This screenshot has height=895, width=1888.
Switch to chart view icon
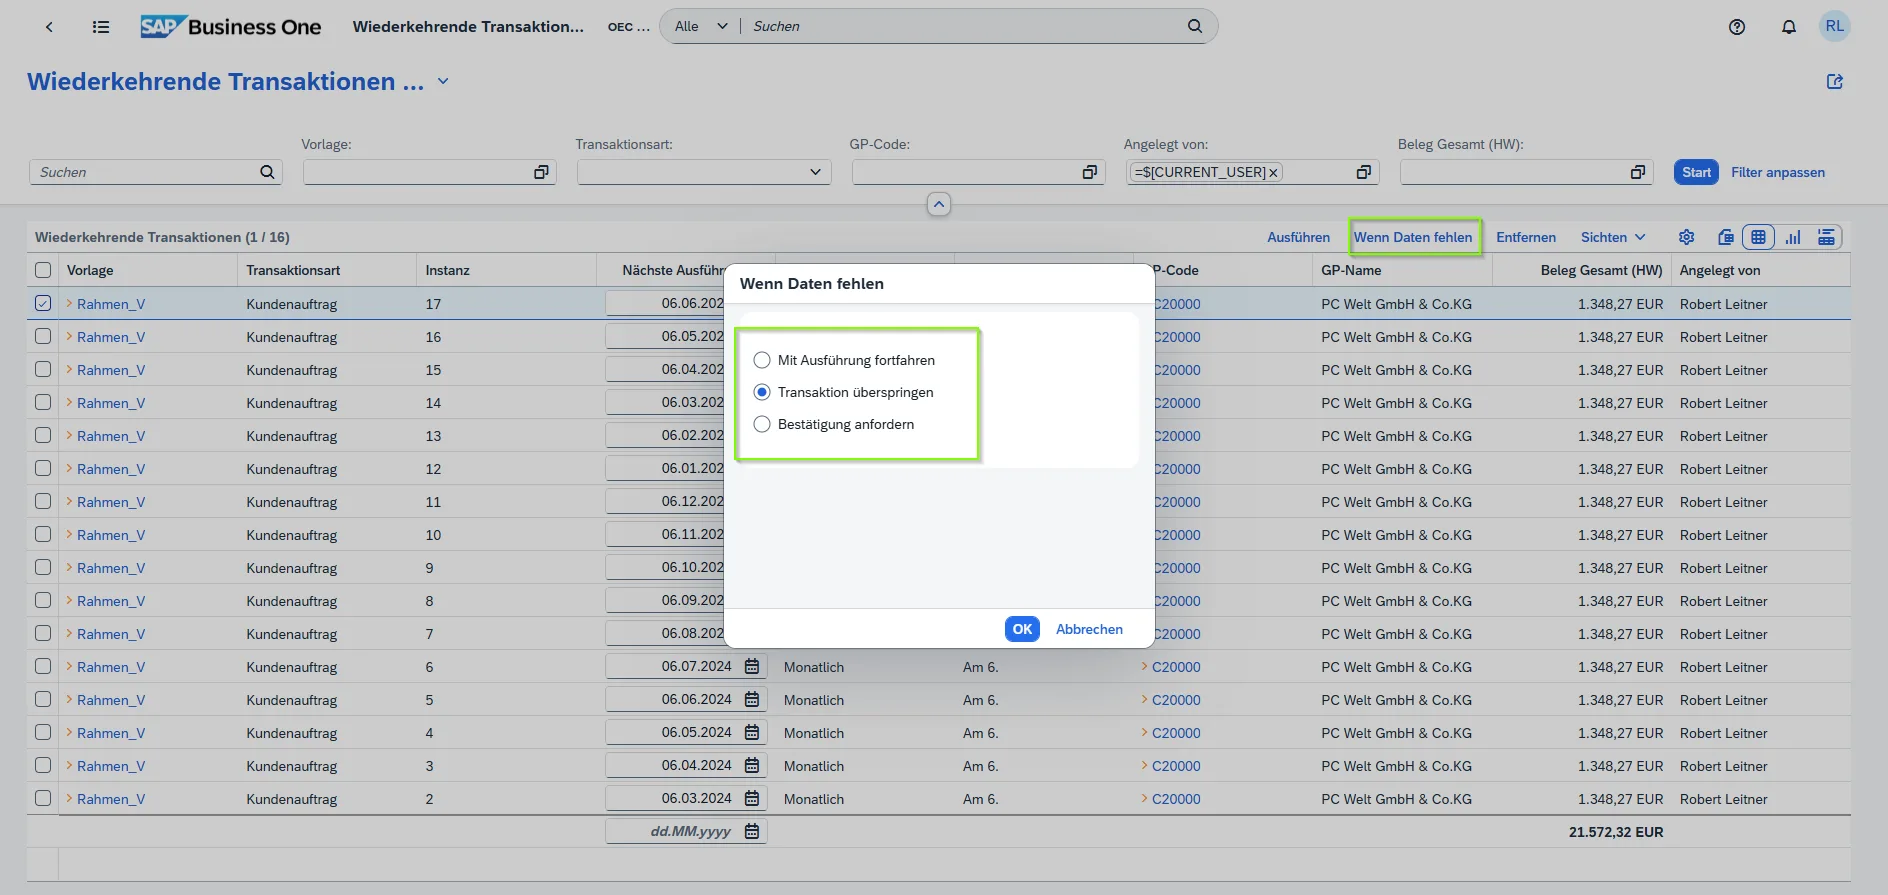tap(1792, 237)
